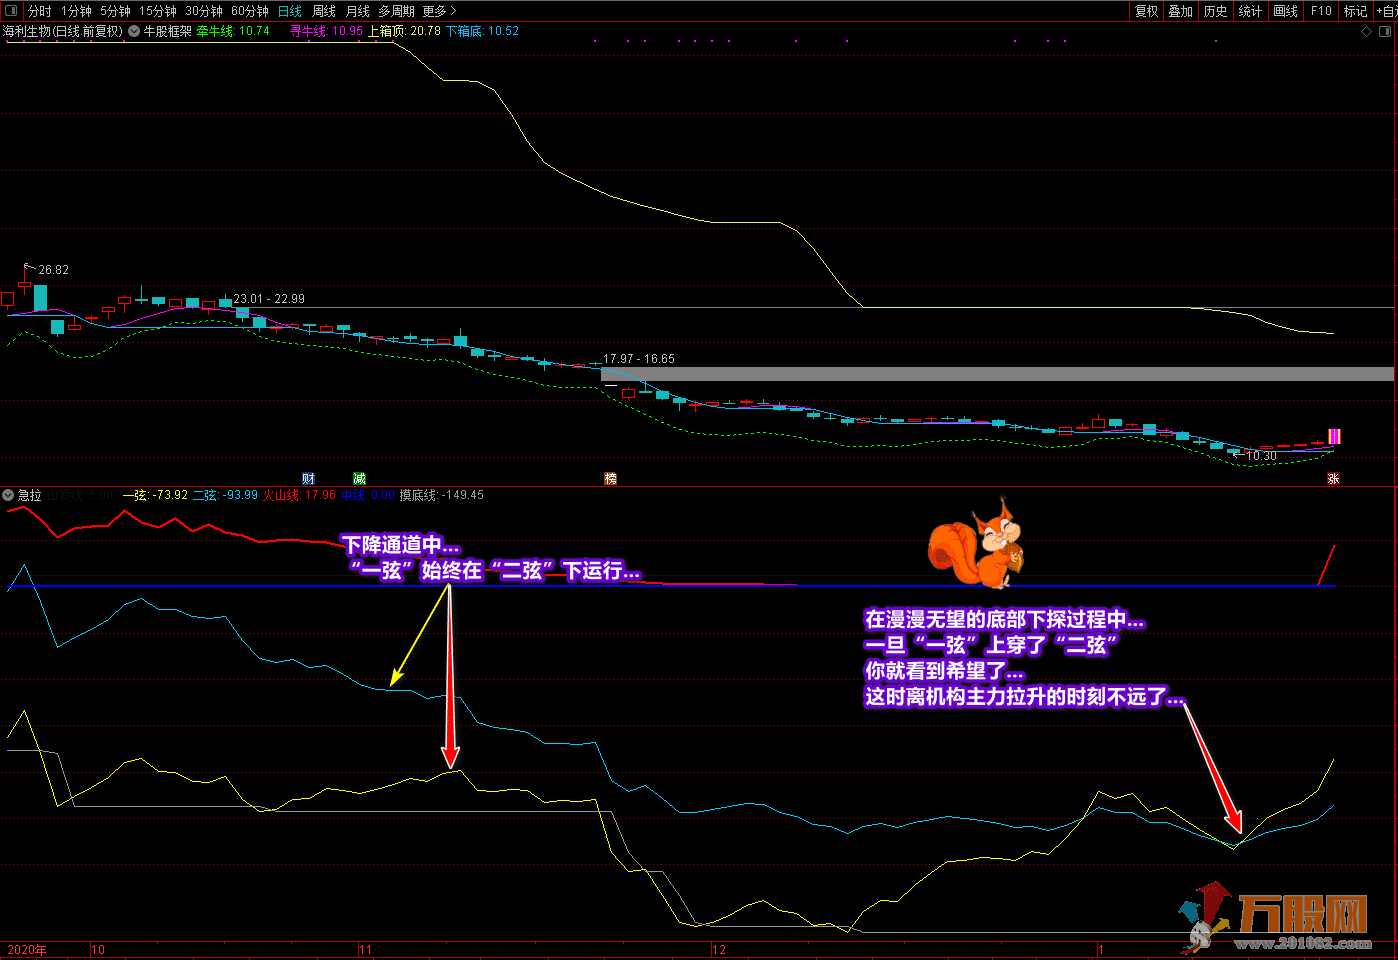Screen dimensions: 1398x960
Task: Select the 月线 monthly period tab
Action: point(358,11)
